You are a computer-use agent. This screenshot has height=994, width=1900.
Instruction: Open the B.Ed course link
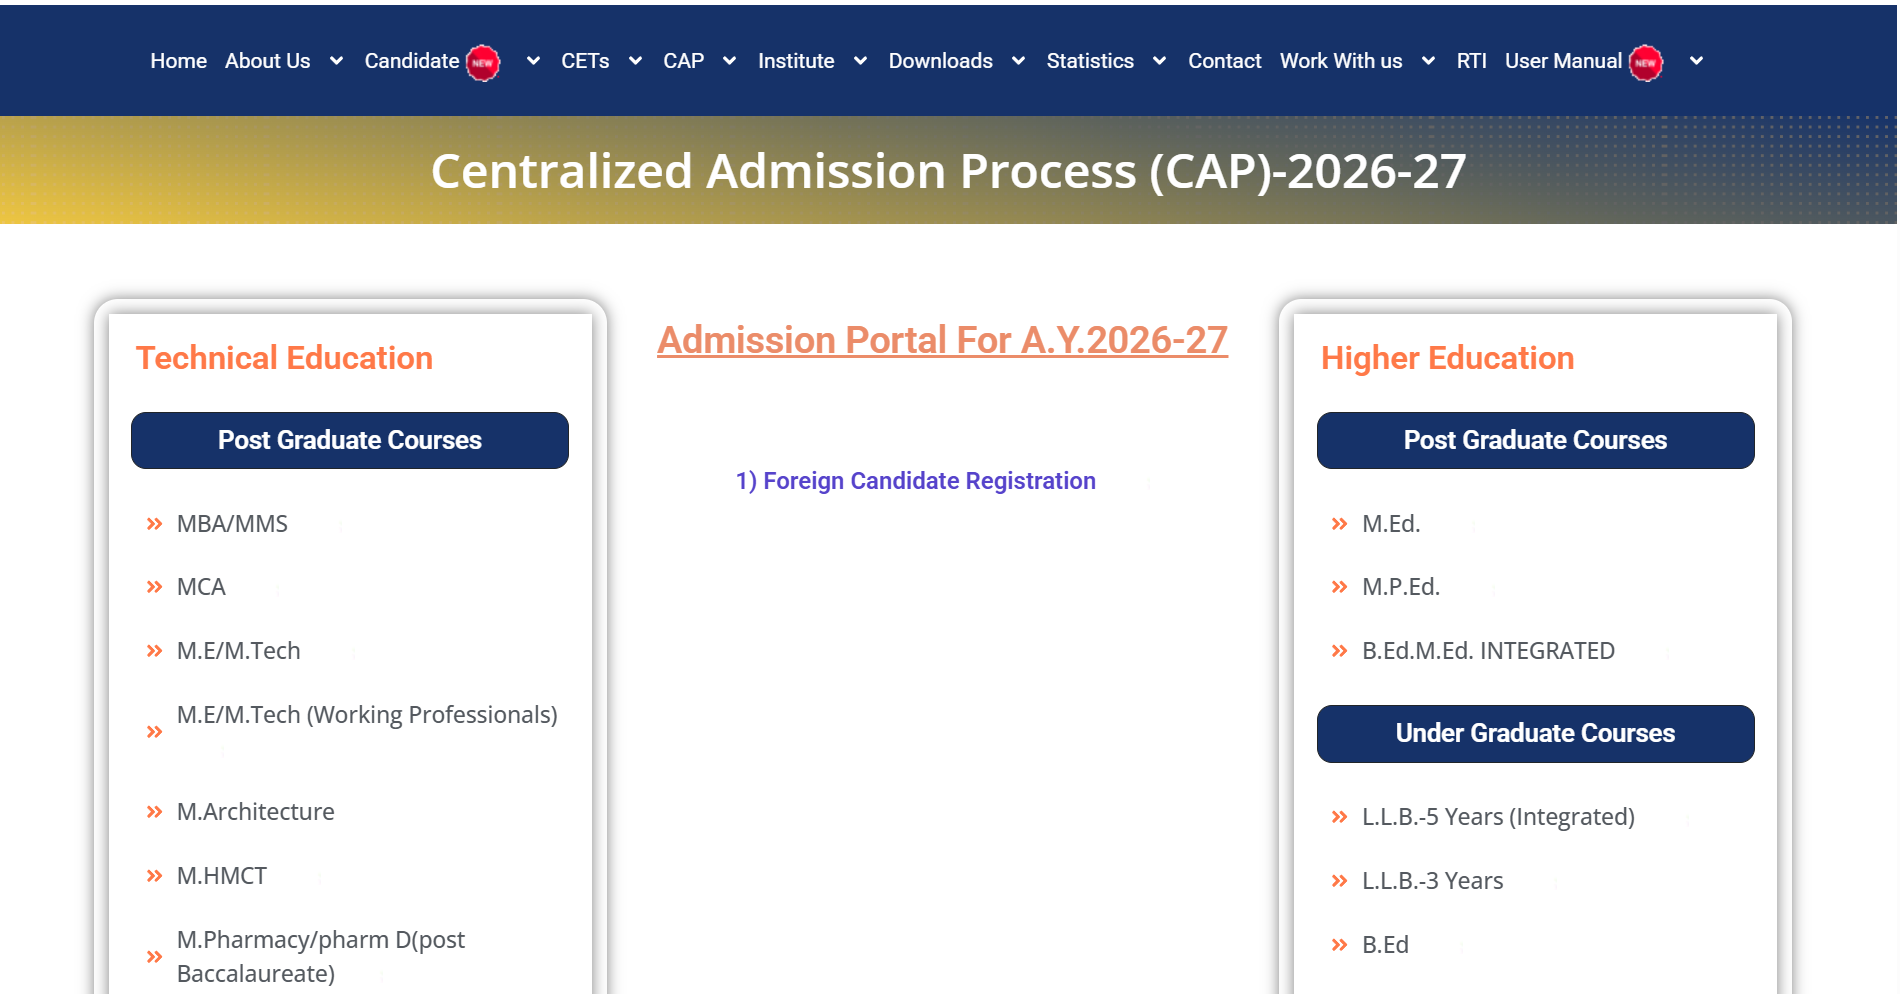click(x=1385, y=945)
